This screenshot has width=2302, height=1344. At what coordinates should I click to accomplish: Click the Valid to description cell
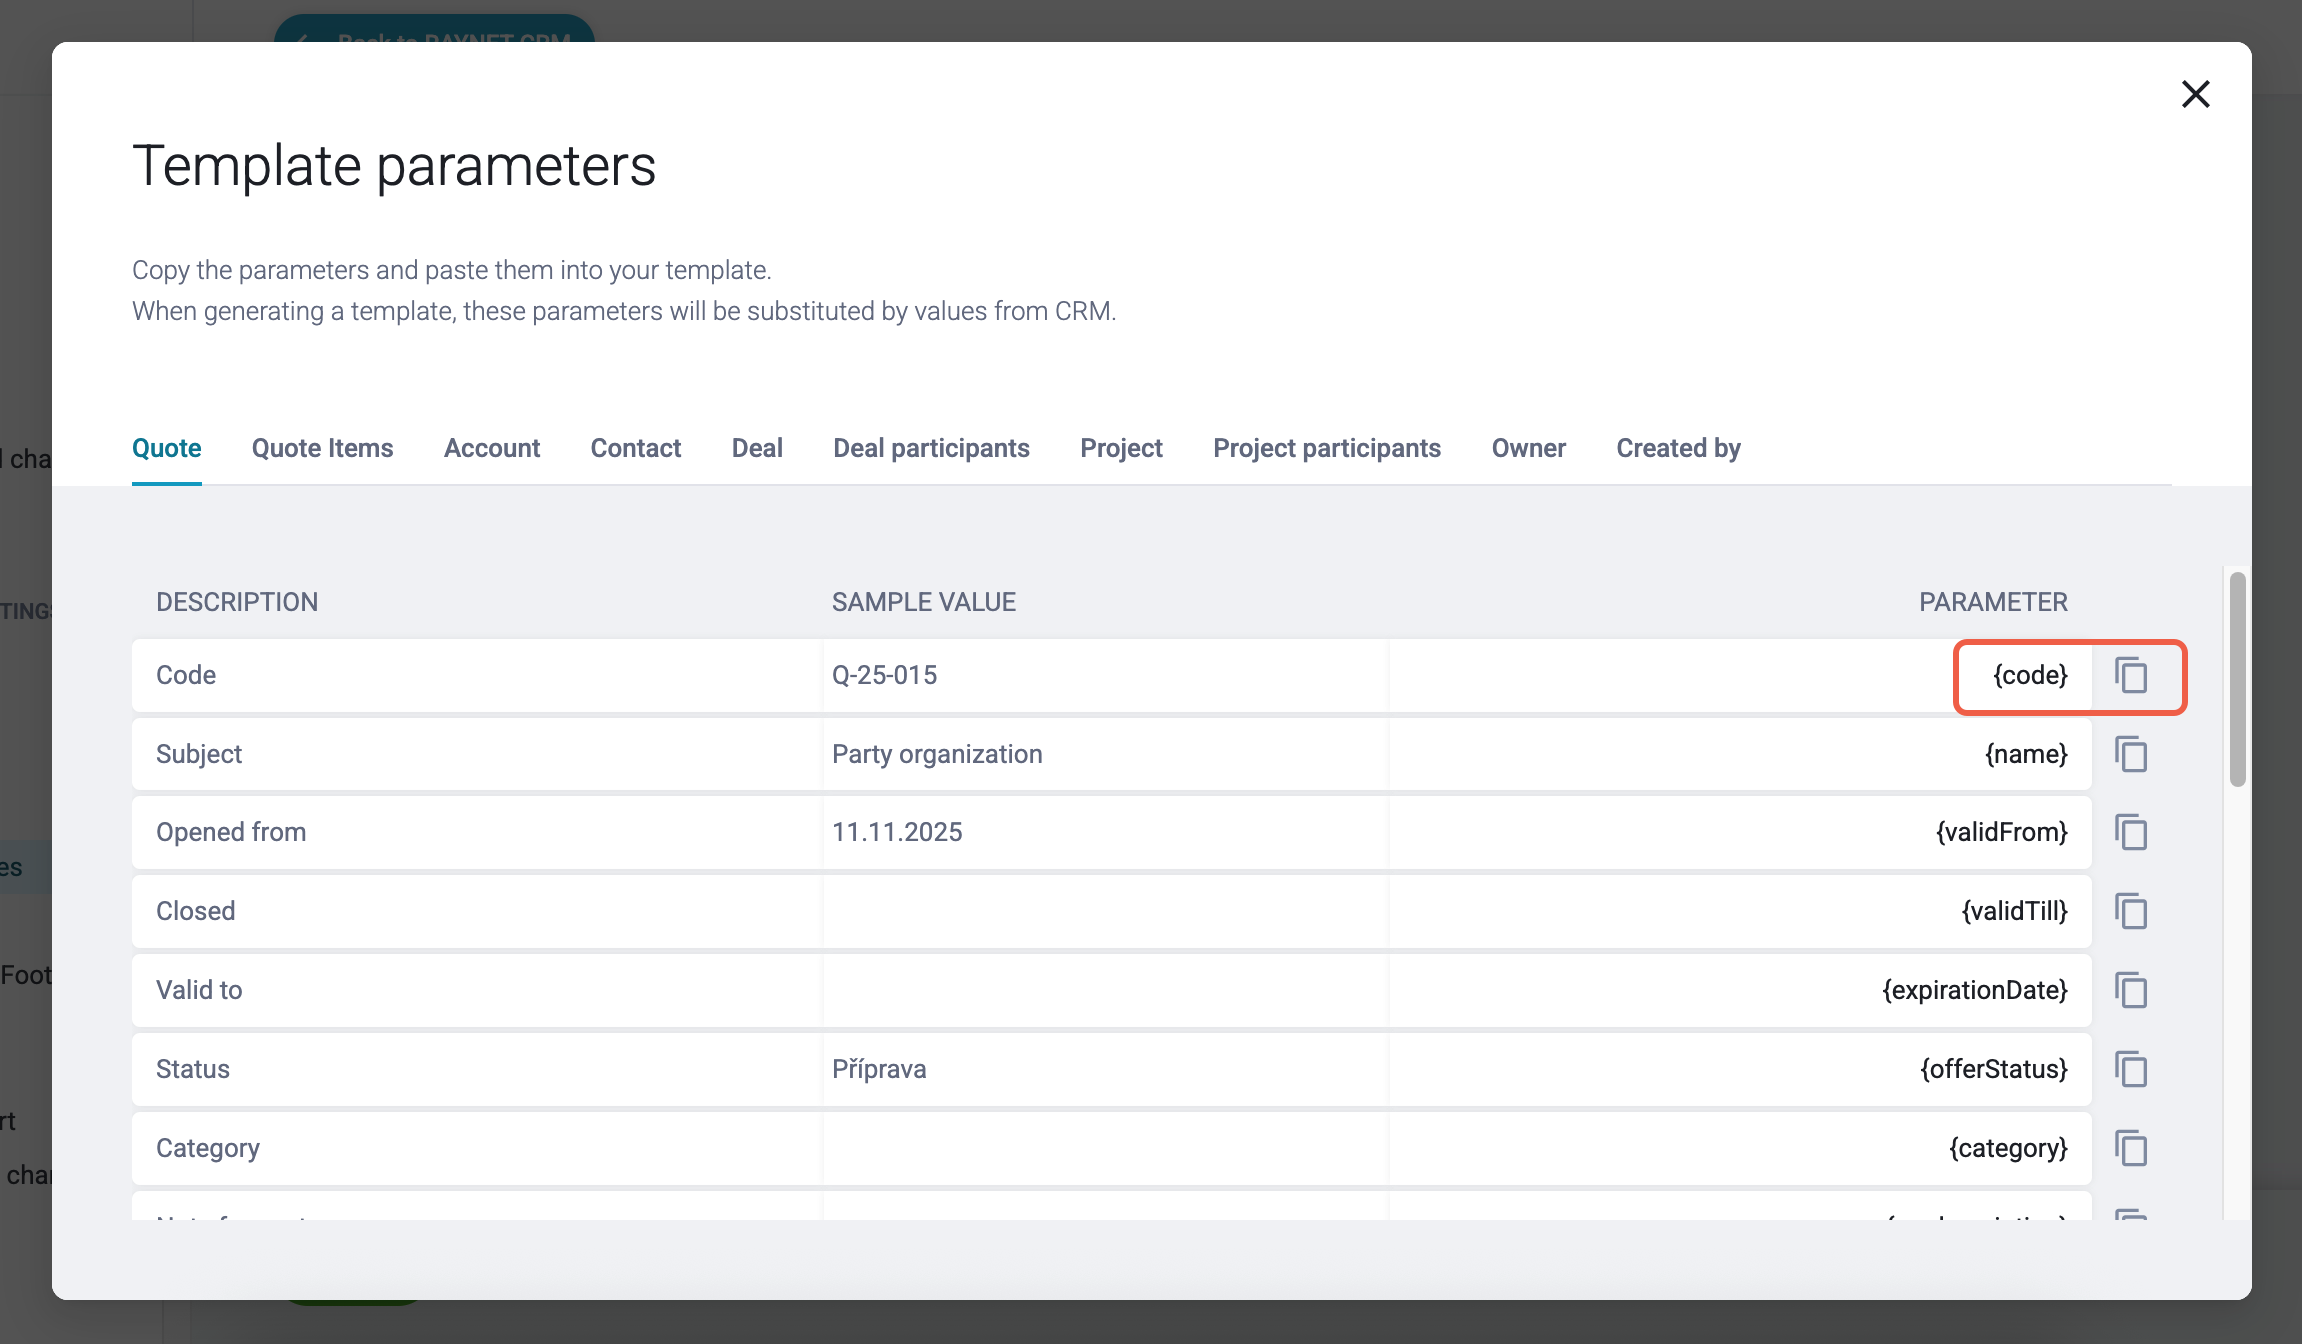coord(477,990)
